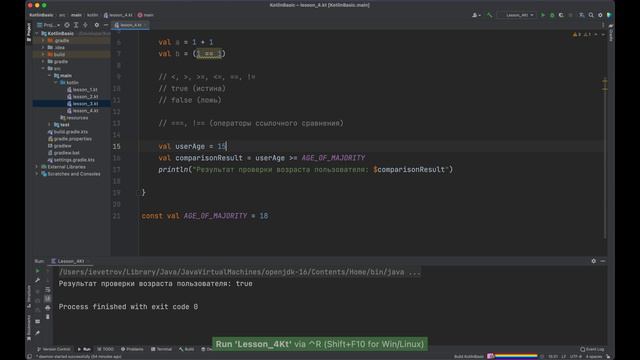Open the Terminal tool window
Viewport: 640px width, 360px height.
coord(162,349)
